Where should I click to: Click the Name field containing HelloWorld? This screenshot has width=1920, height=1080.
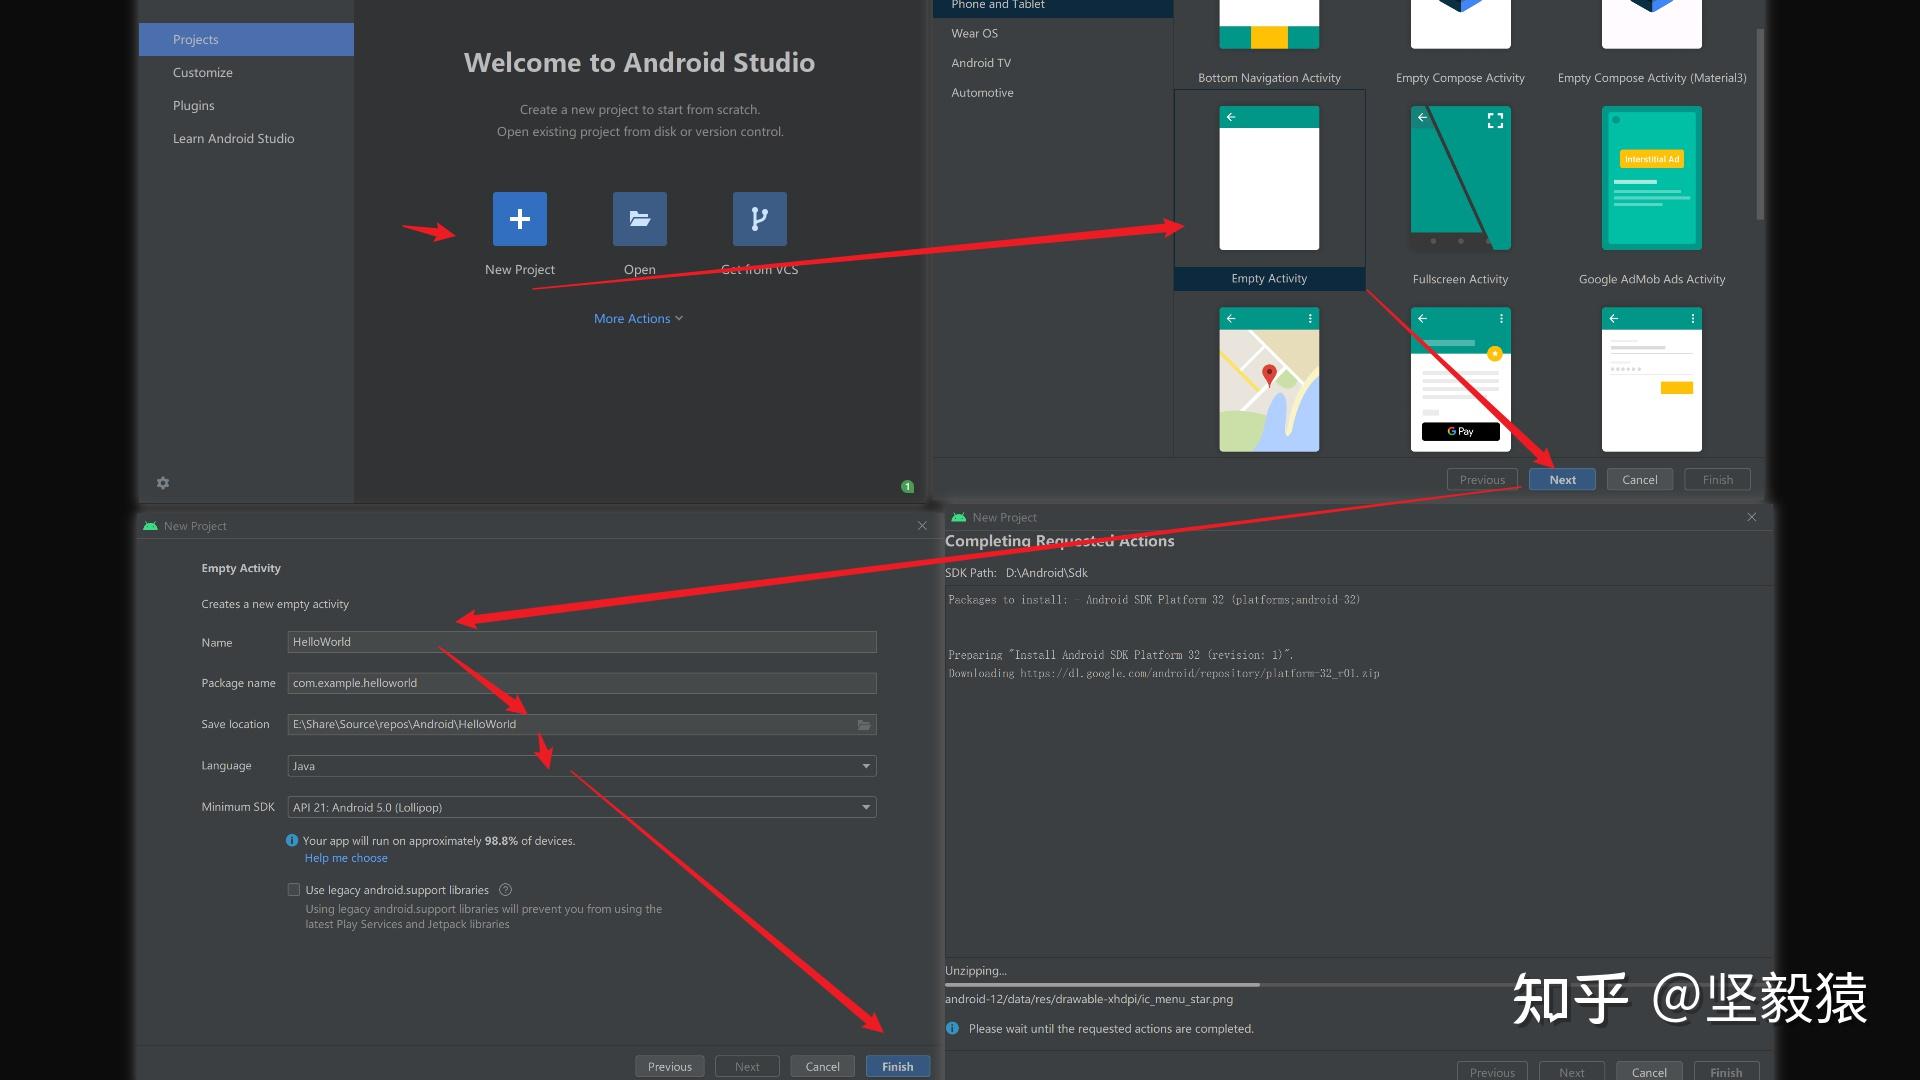pyautogui.click(x=581, y=642)
